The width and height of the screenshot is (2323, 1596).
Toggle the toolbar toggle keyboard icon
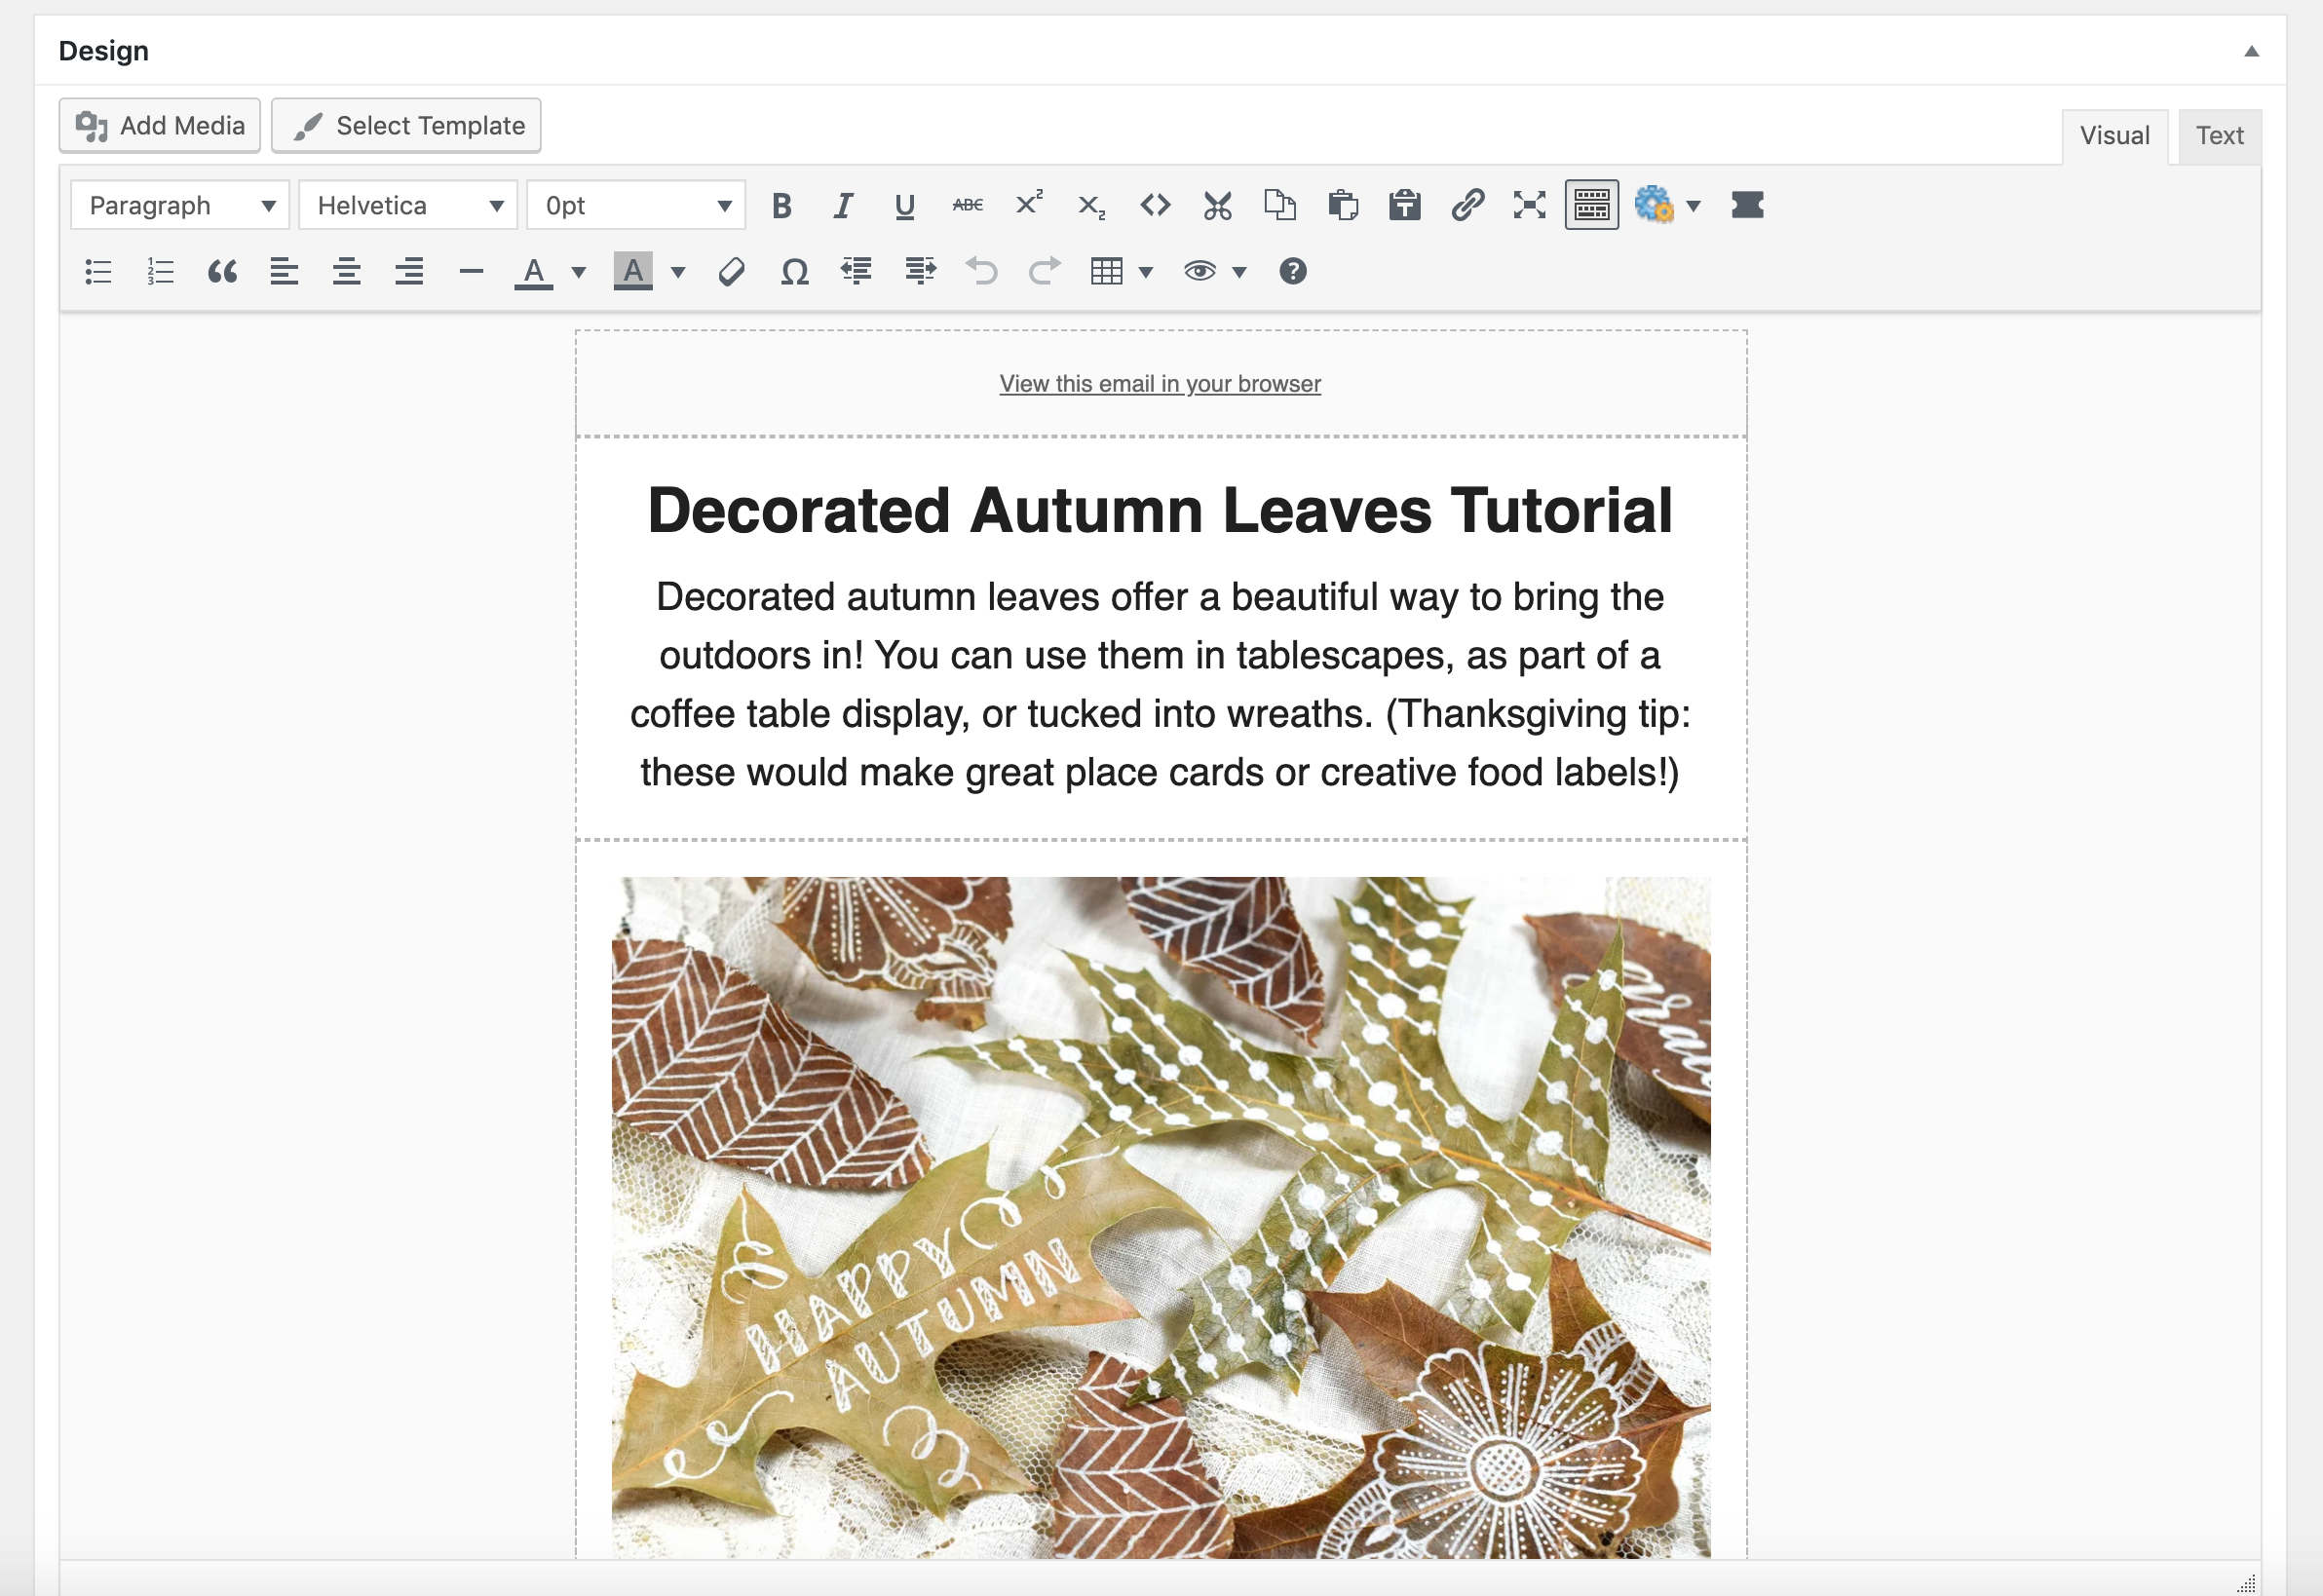1591,206
